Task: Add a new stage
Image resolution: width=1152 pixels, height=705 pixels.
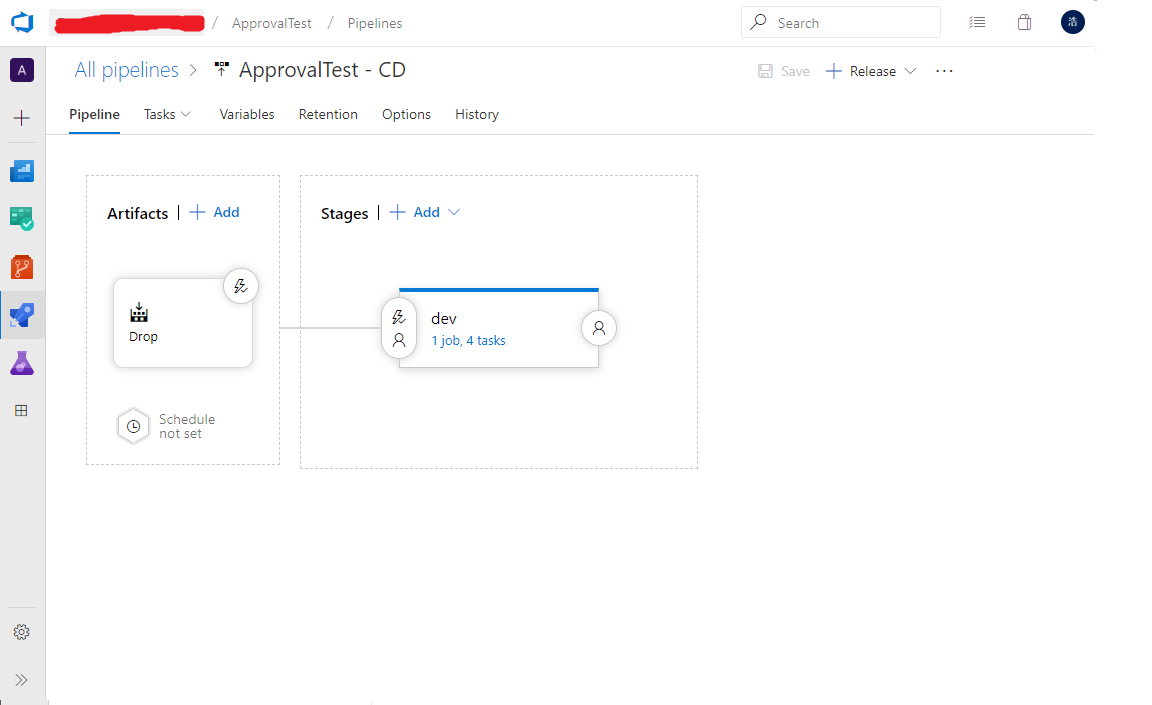Action: (414, 212)
